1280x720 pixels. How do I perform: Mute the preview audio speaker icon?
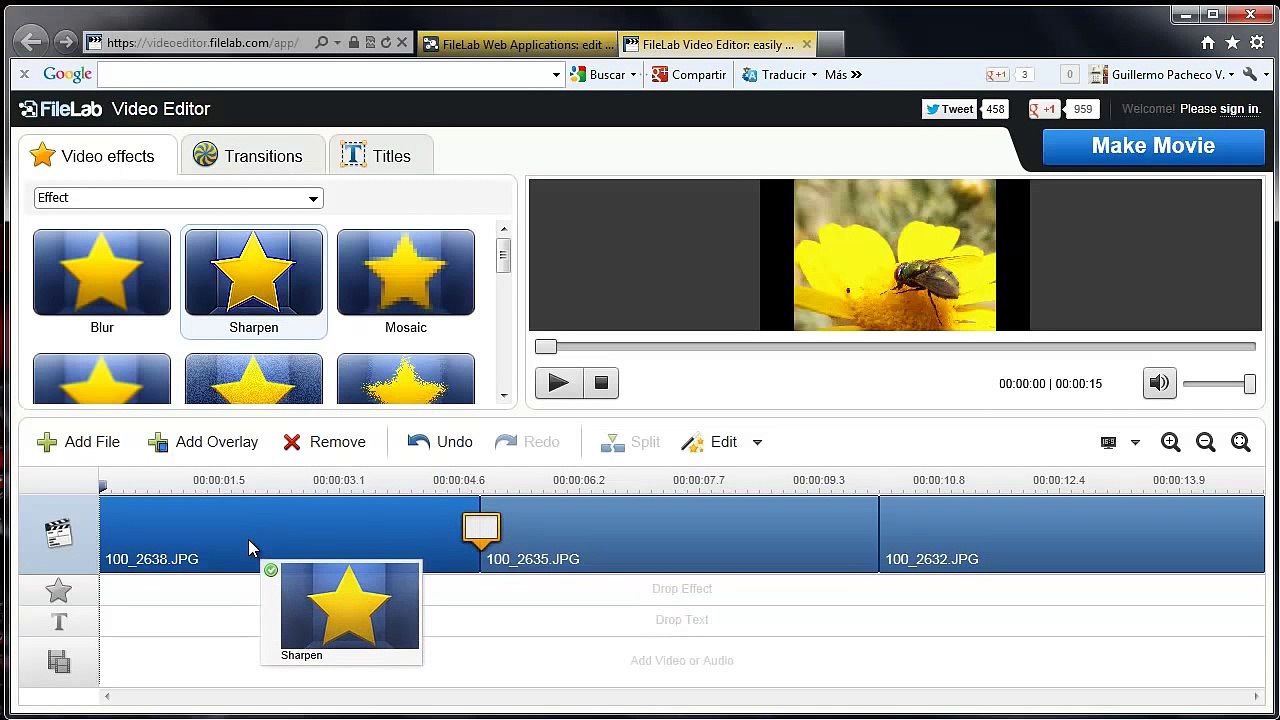pos(1159,383)
